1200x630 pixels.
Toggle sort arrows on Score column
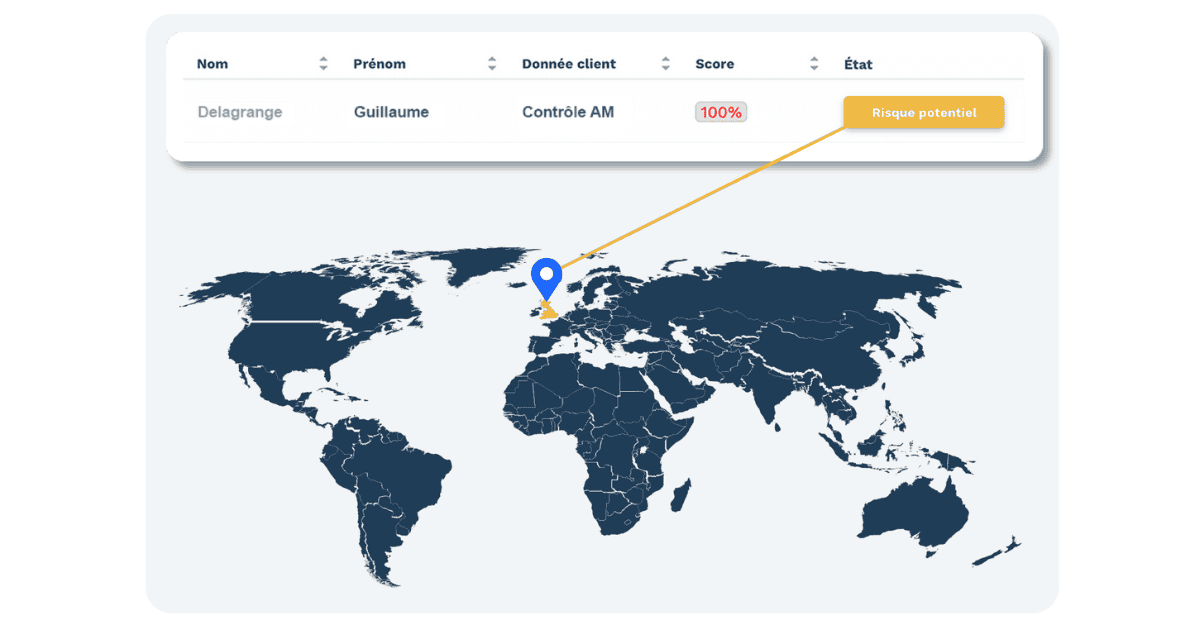[814, 64]
